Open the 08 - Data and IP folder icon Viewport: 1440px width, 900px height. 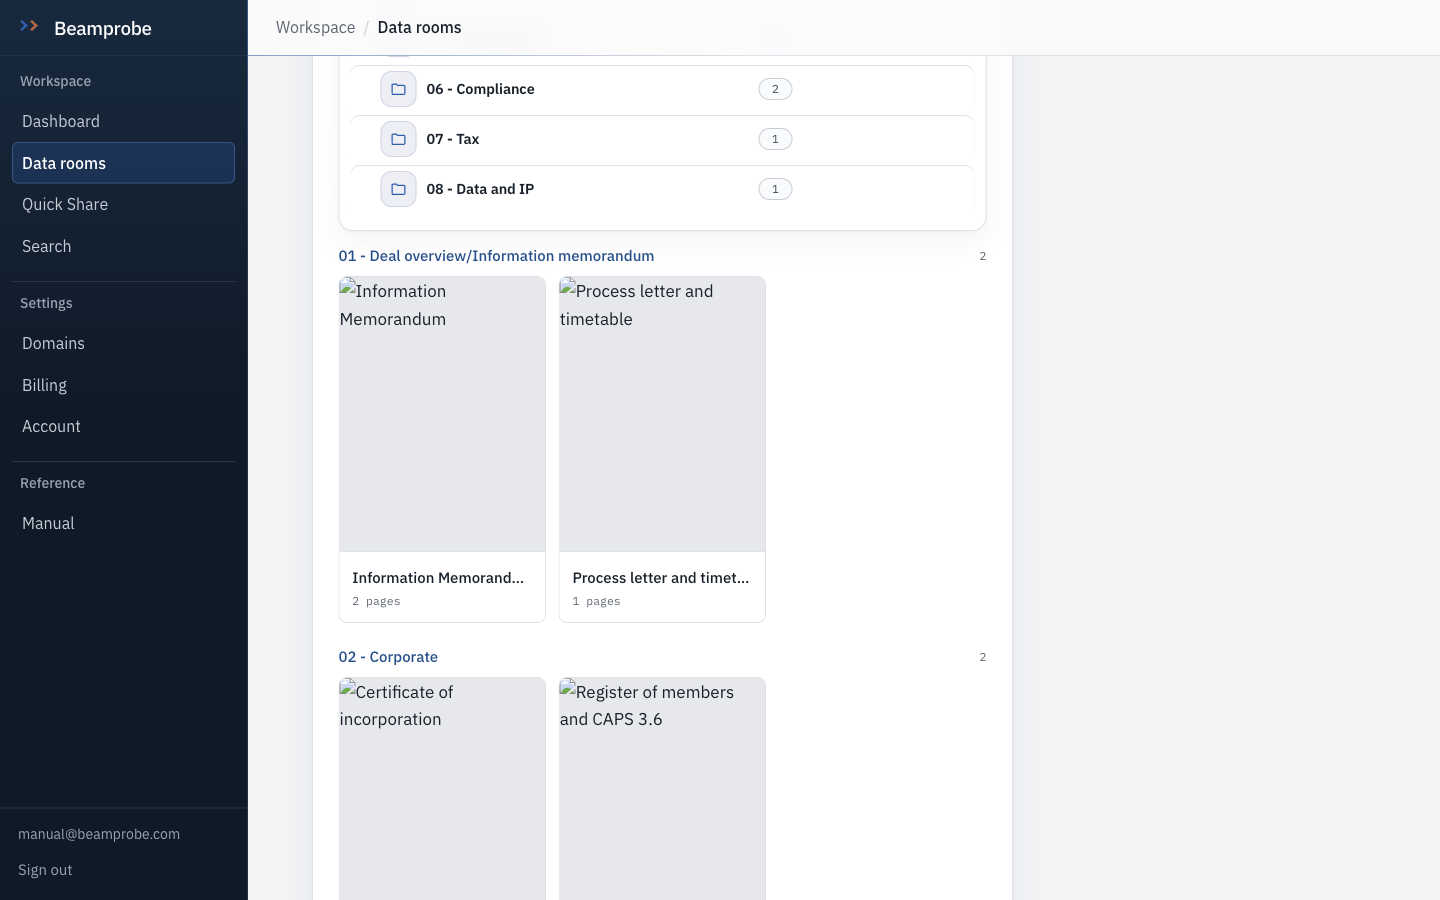coord(398,189)
